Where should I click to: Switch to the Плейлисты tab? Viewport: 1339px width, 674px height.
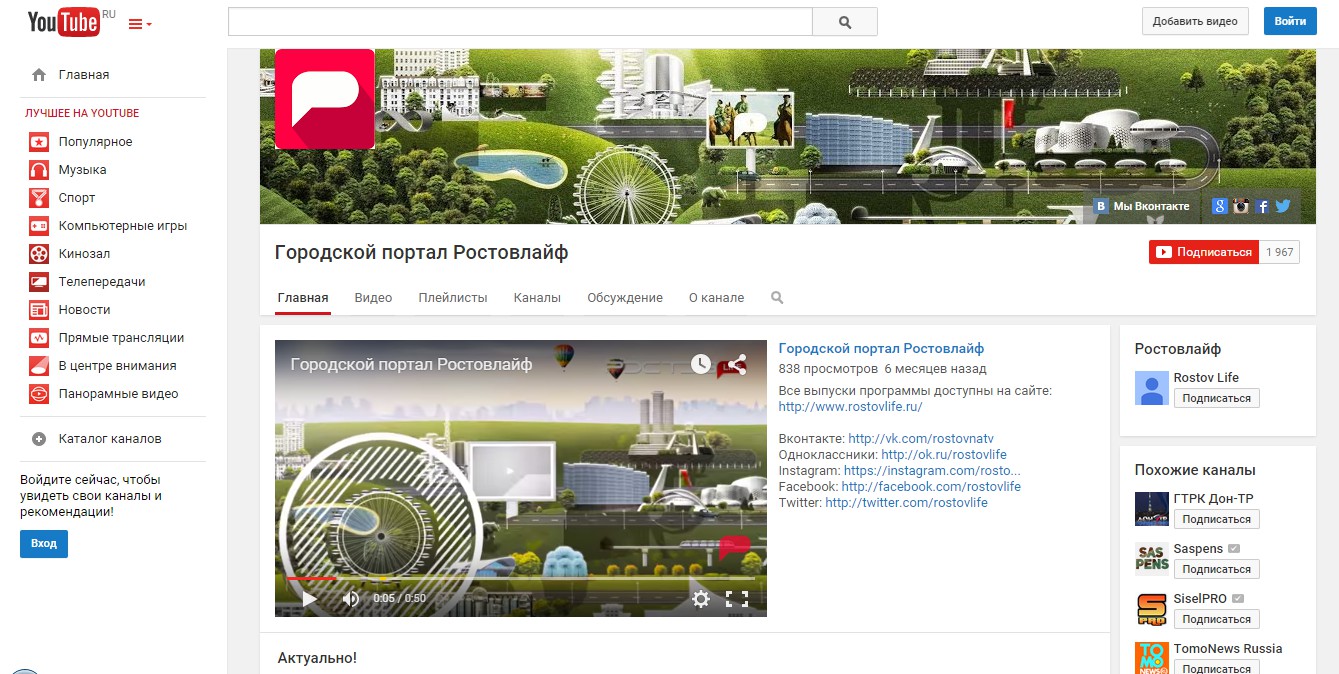click(x=453, y=298)
